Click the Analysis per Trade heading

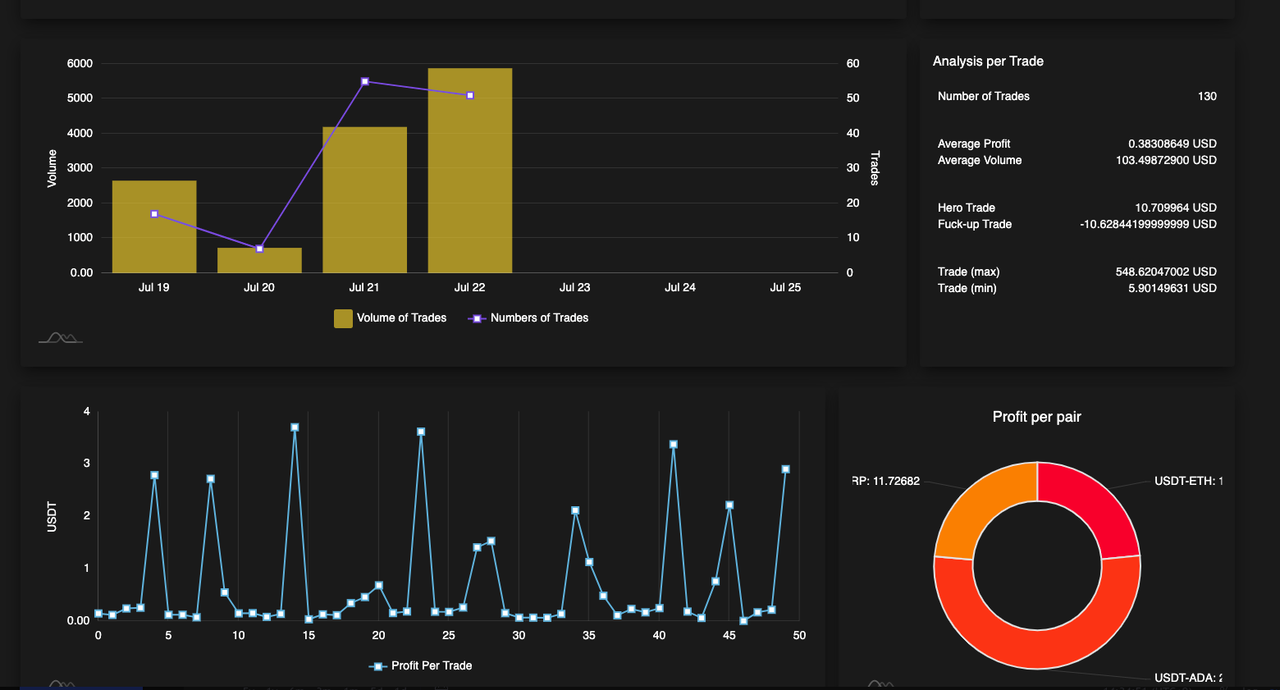[988, 61]
